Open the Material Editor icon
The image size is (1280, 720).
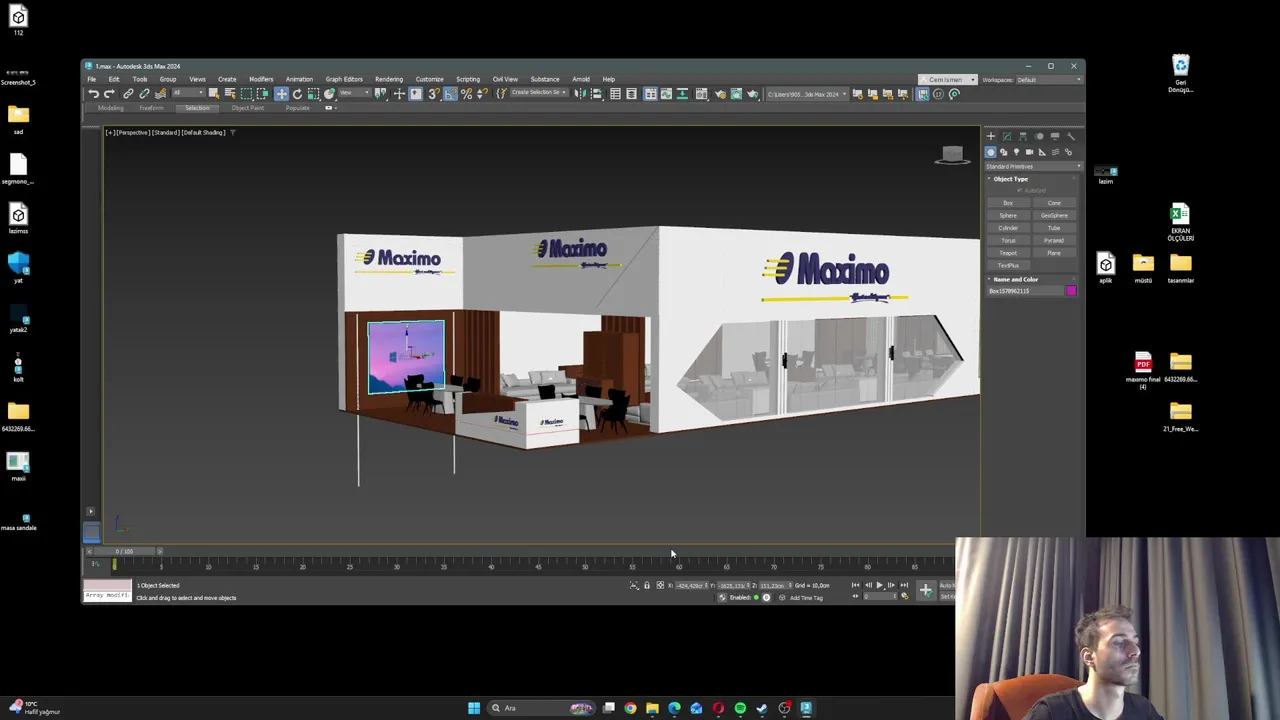click(702, 94)
